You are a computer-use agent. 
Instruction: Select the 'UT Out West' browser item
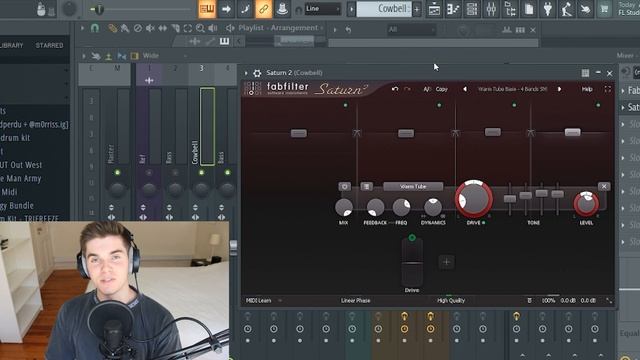(x=21, y=165)
